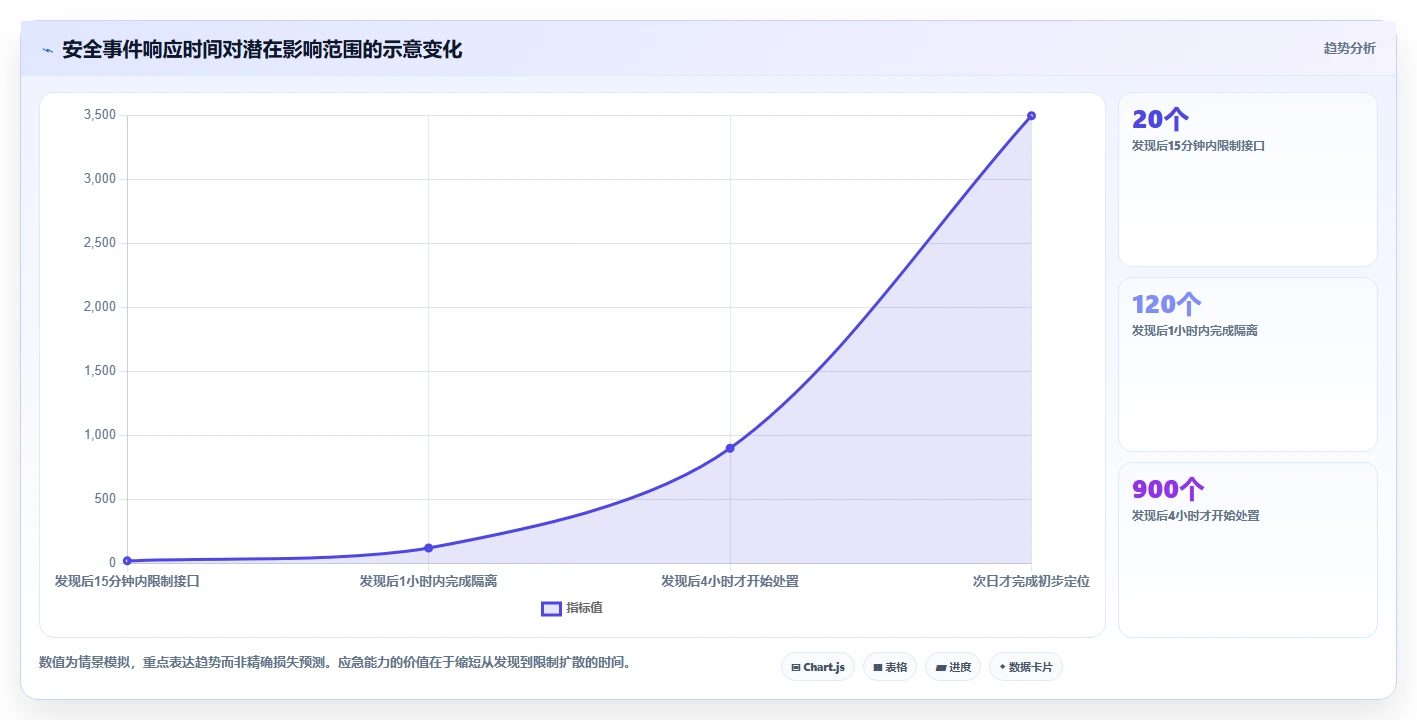Open the 20个 data card
The height and width of the screenshot is (720, 1417).
(1247, 179)
